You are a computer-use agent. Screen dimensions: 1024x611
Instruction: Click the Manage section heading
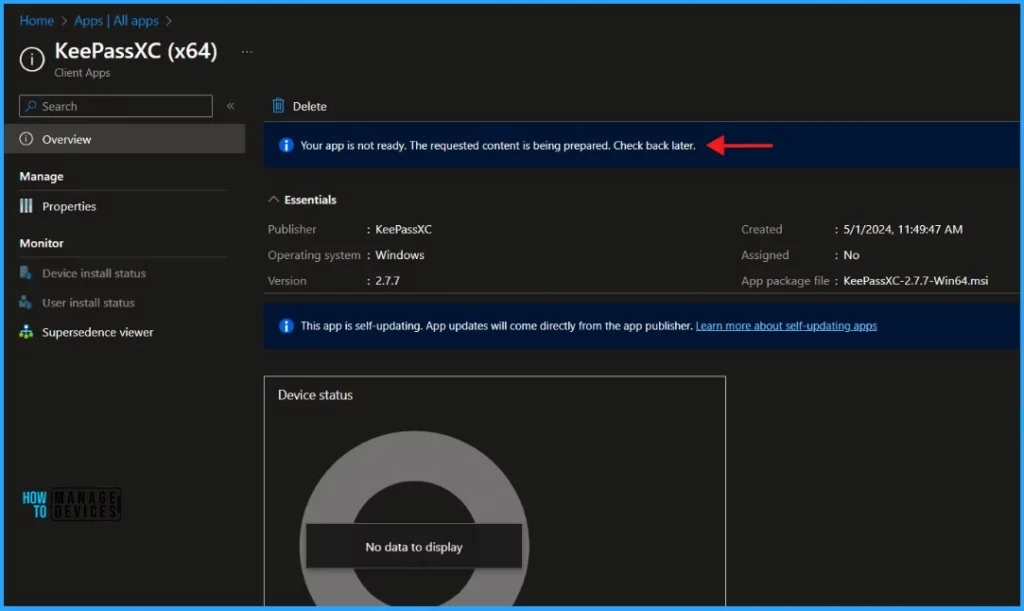pyautogui.click(x=41, y=176)
